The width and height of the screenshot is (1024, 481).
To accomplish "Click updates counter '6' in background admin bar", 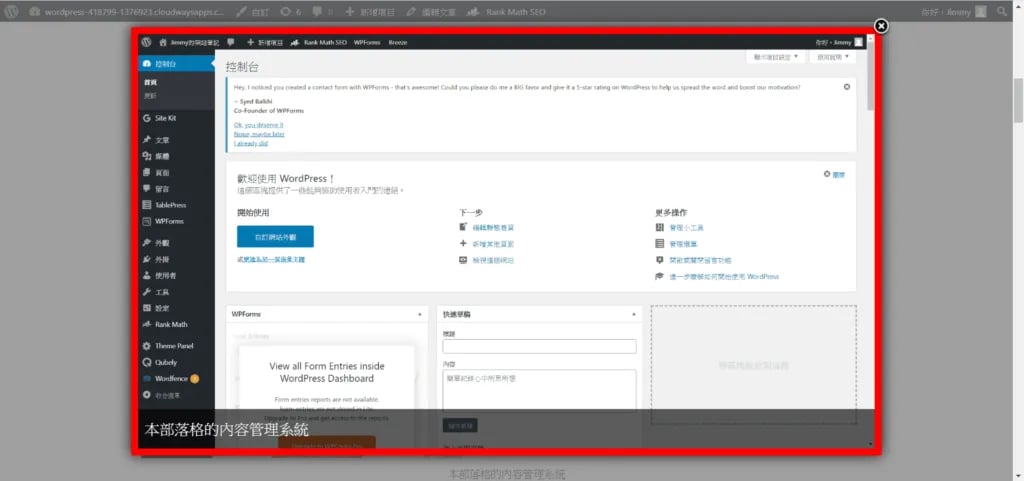I will point(291,12).
